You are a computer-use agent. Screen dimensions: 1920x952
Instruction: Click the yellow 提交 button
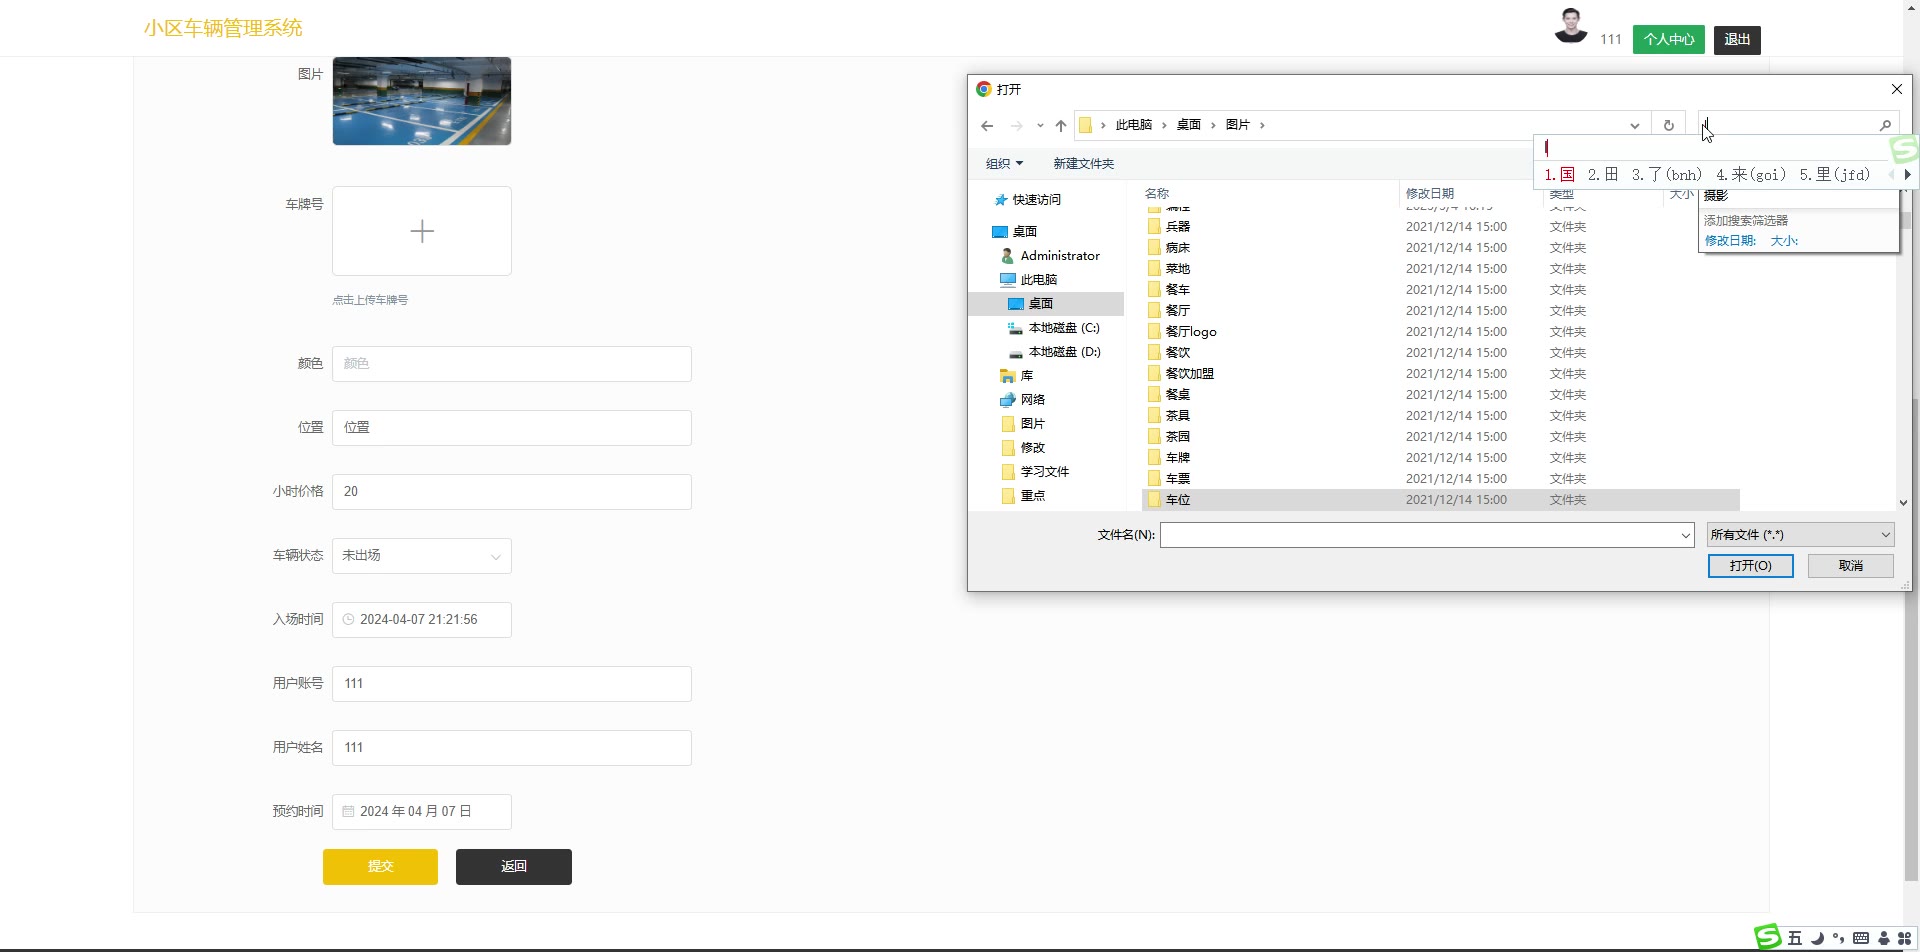pyautogui.click(x=380, y=867)
